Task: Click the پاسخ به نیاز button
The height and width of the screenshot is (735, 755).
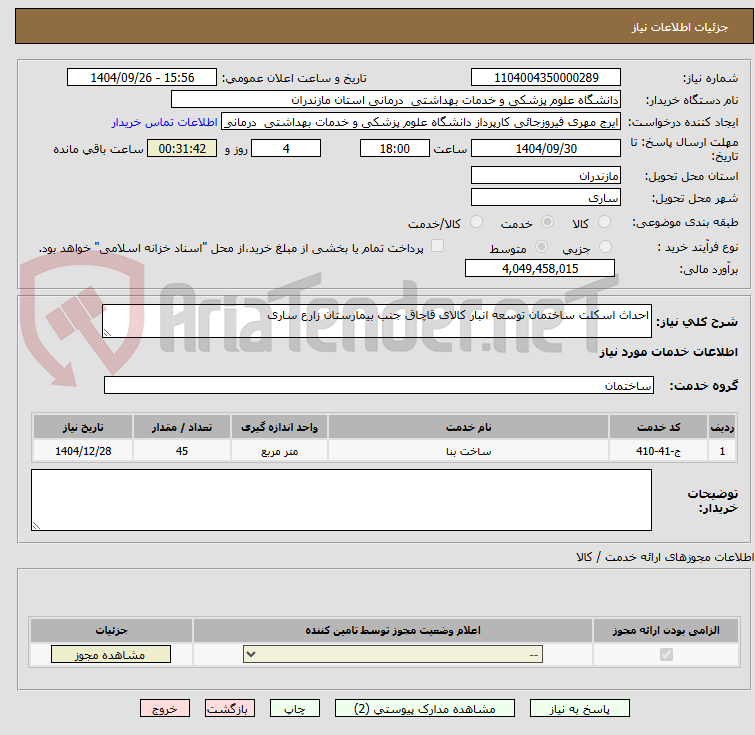Action: point(579,709)
